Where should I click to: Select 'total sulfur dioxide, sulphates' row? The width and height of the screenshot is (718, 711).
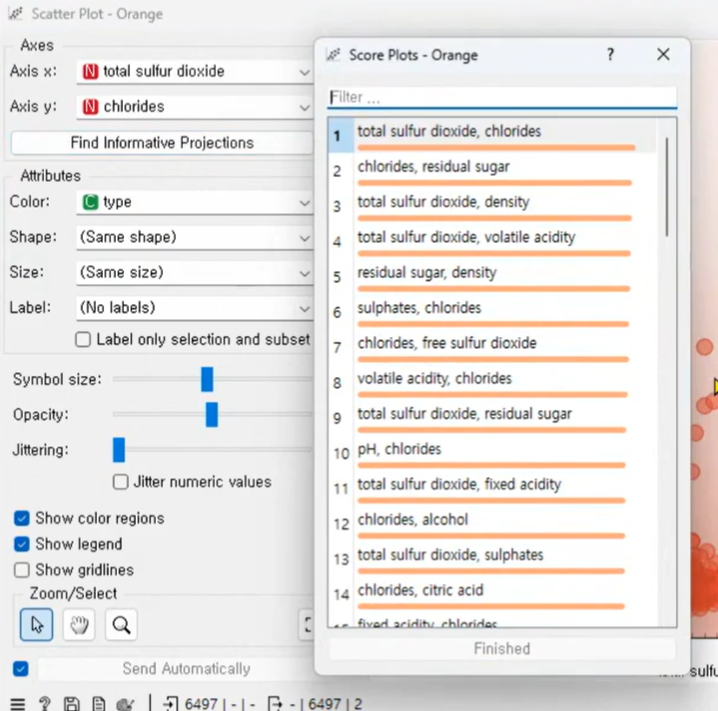(492, 559)
